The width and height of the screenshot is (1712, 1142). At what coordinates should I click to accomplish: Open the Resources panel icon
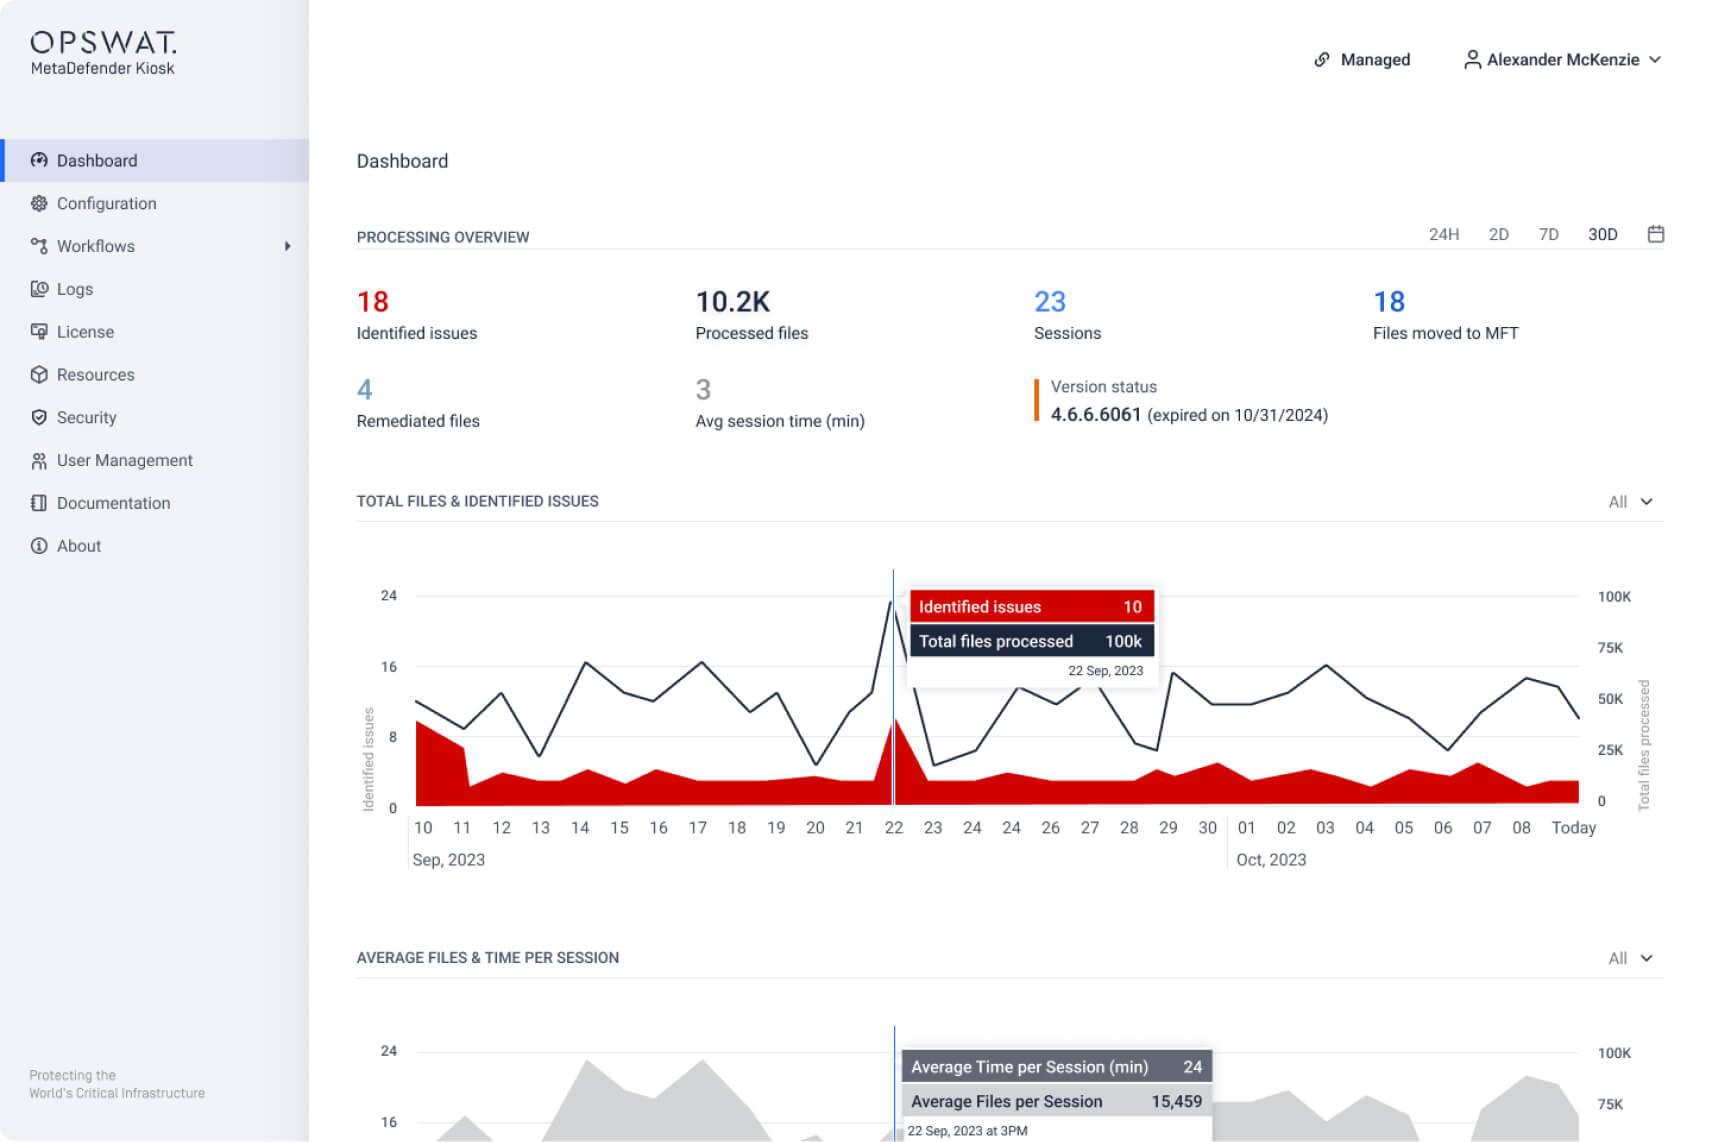pyautogui.click(x=39, y=374)
